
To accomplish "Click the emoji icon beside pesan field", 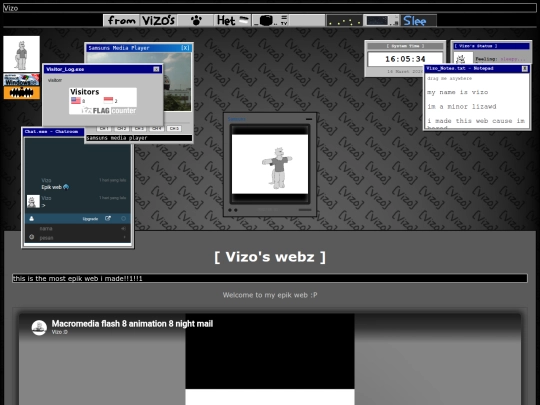I will tap(31, 237).
